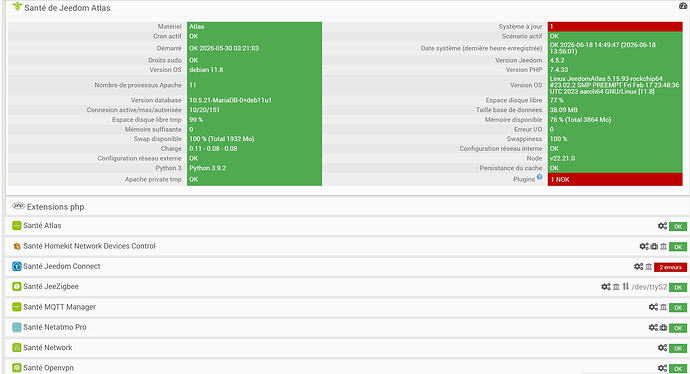This screenshot has height=374, width=690.
Task: Open gears configuration icon on Santé Openvpn row
Action: pyautogui.click(x=662, y=368)
